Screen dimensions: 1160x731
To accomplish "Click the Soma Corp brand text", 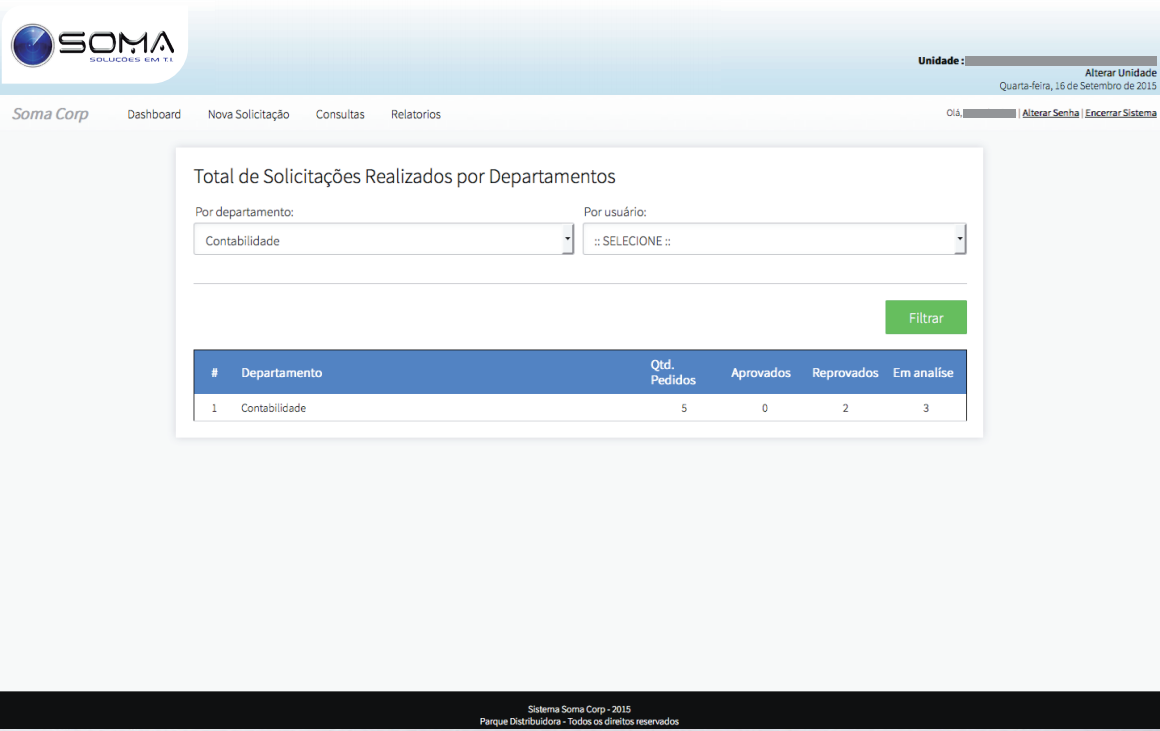I will click(x=50, y=114).
